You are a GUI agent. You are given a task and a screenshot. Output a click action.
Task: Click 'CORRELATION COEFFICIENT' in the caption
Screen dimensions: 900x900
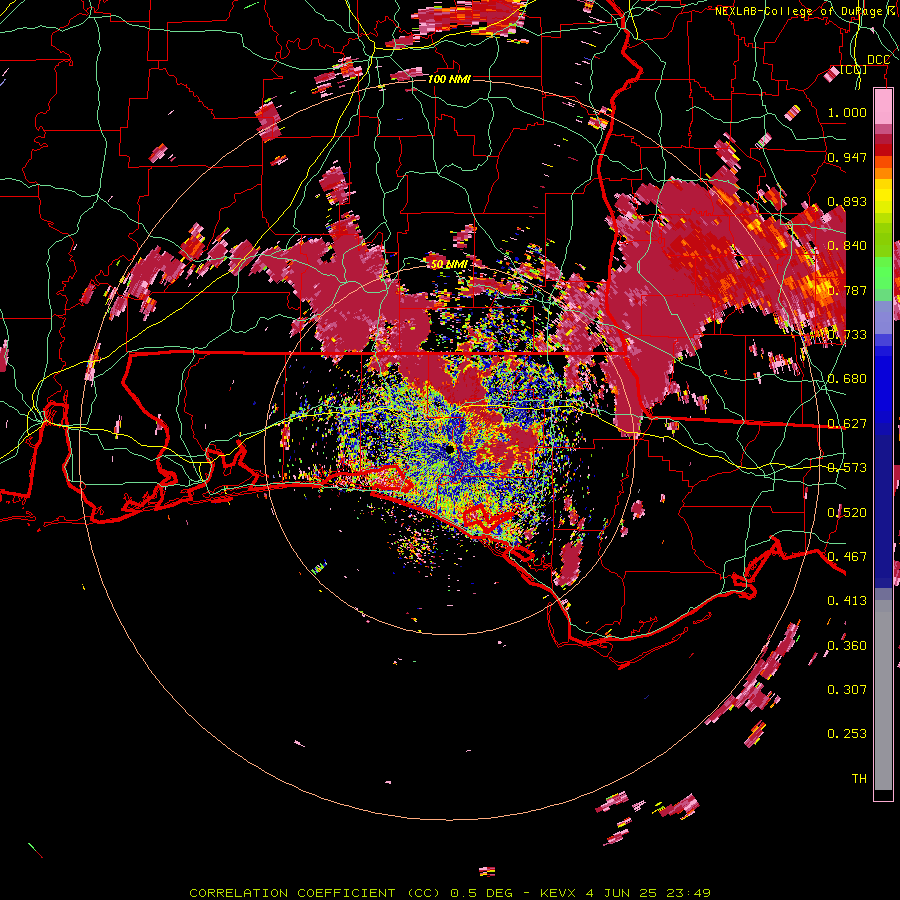tap(292, 893)
